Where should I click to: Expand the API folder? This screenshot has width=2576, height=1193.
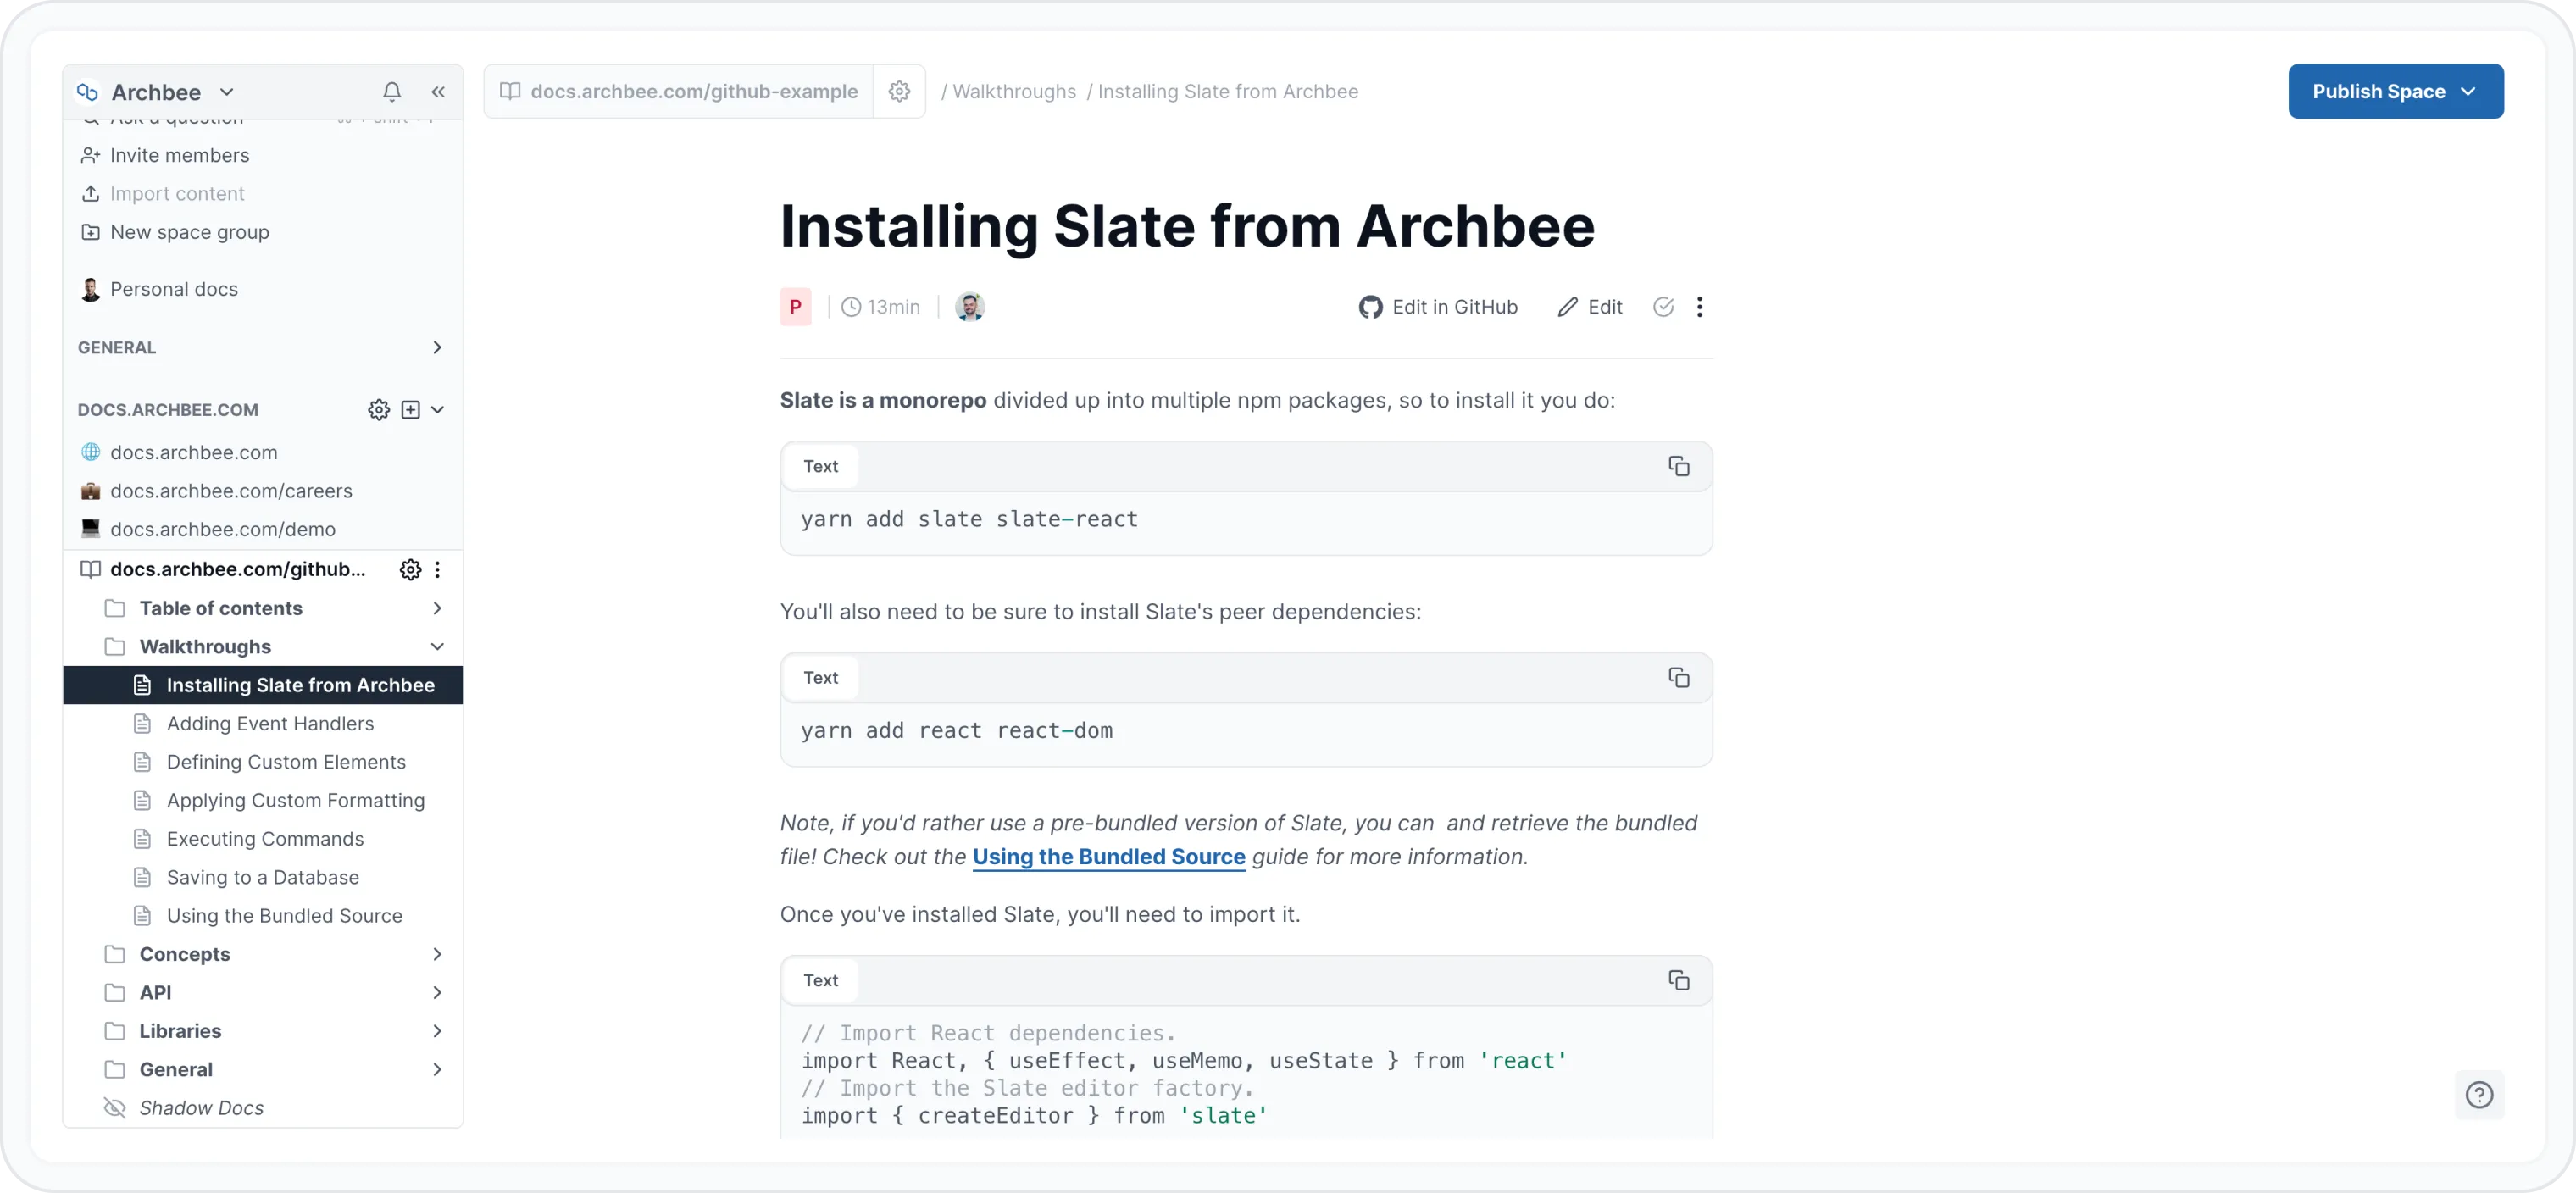click(437, 992)
